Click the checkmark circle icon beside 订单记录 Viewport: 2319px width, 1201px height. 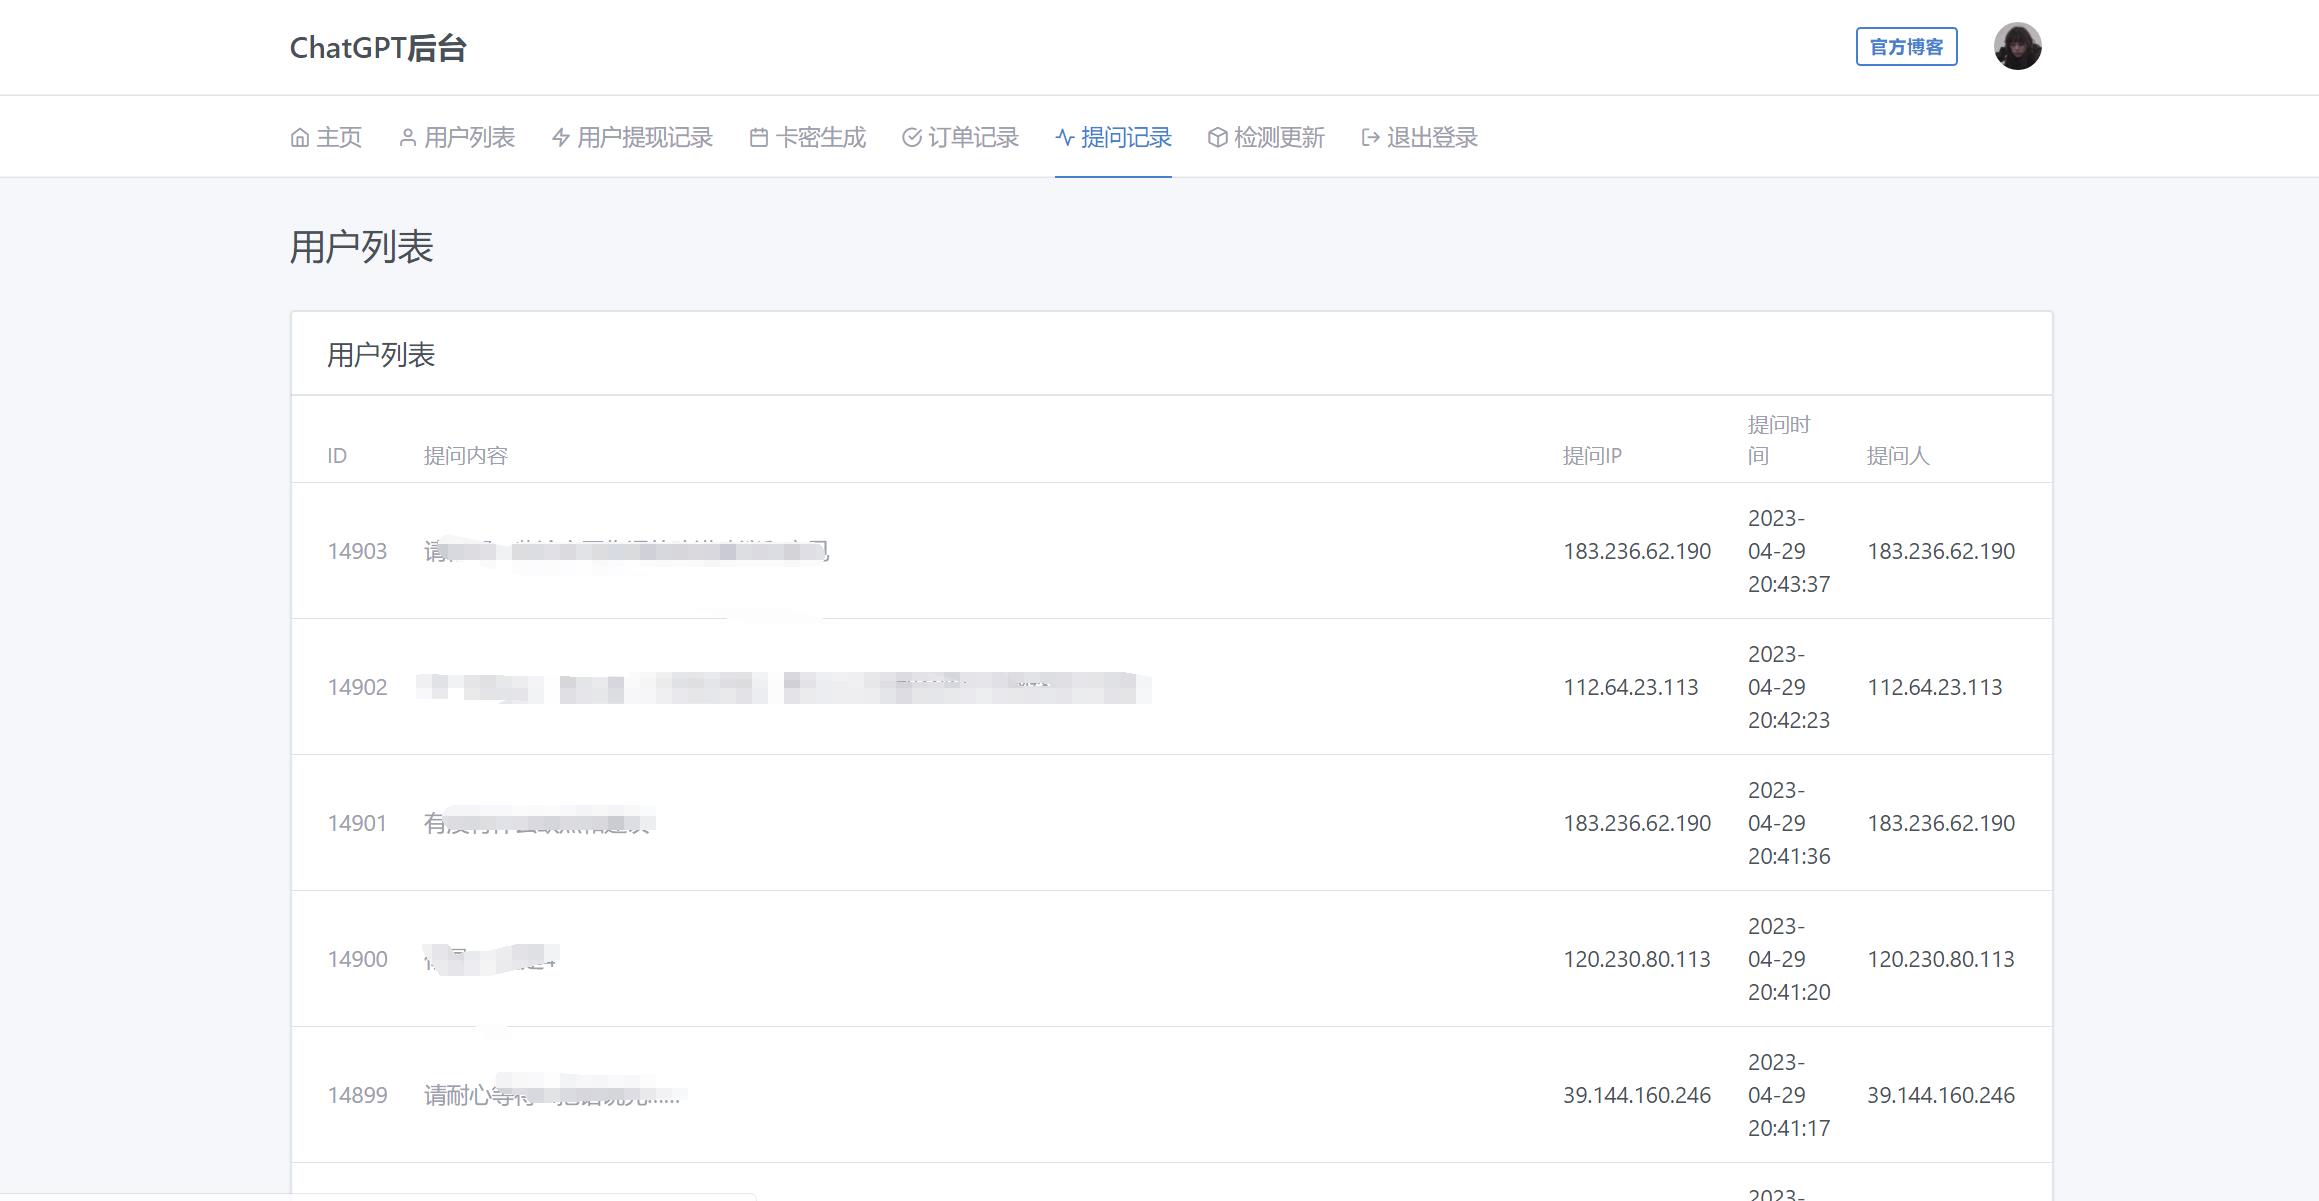911,138
